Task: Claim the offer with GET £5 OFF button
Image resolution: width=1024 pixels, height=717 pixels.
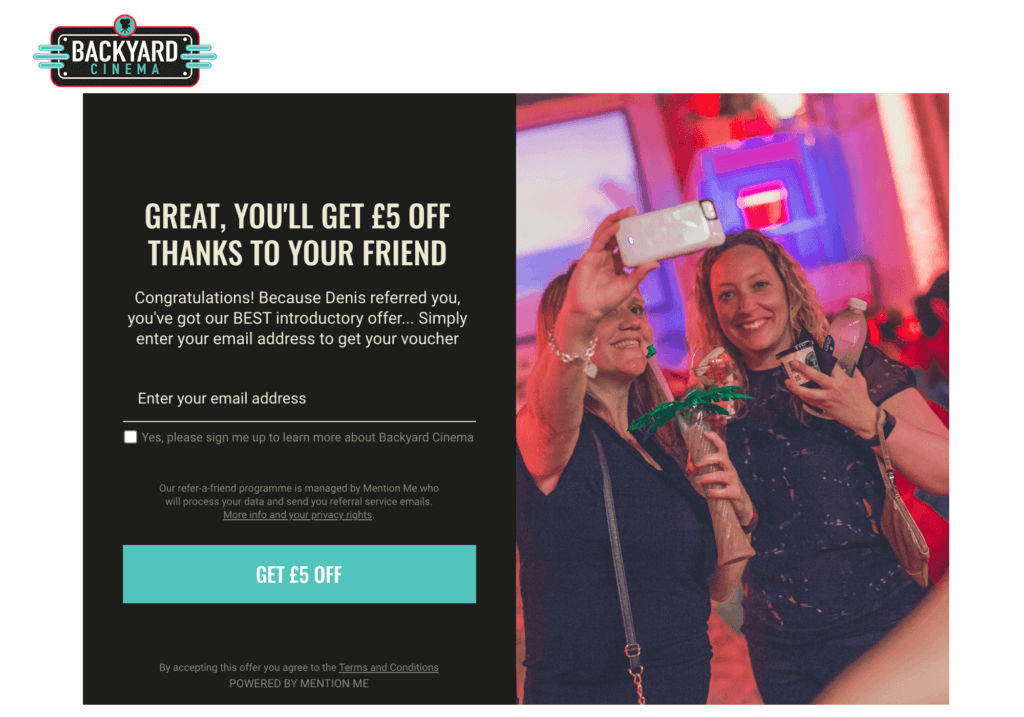Action: [x=299, y=574]
